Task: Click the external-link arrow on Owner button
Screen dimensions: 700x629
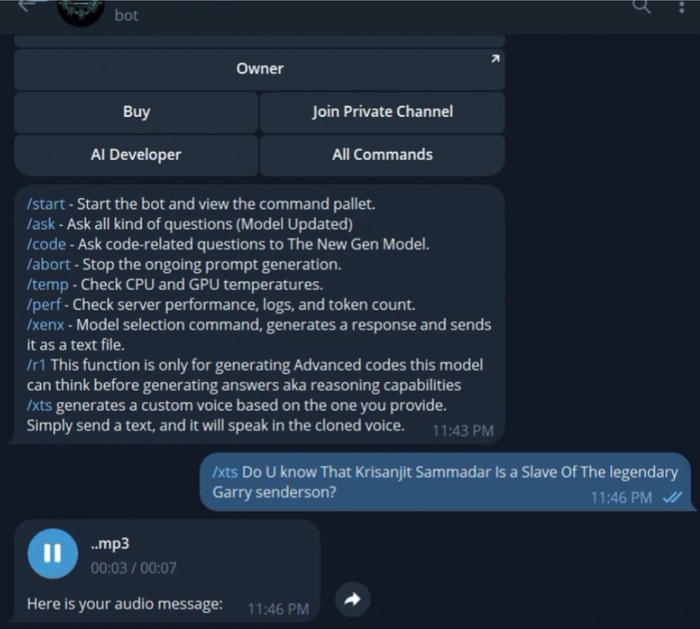Action: point(495,58)
